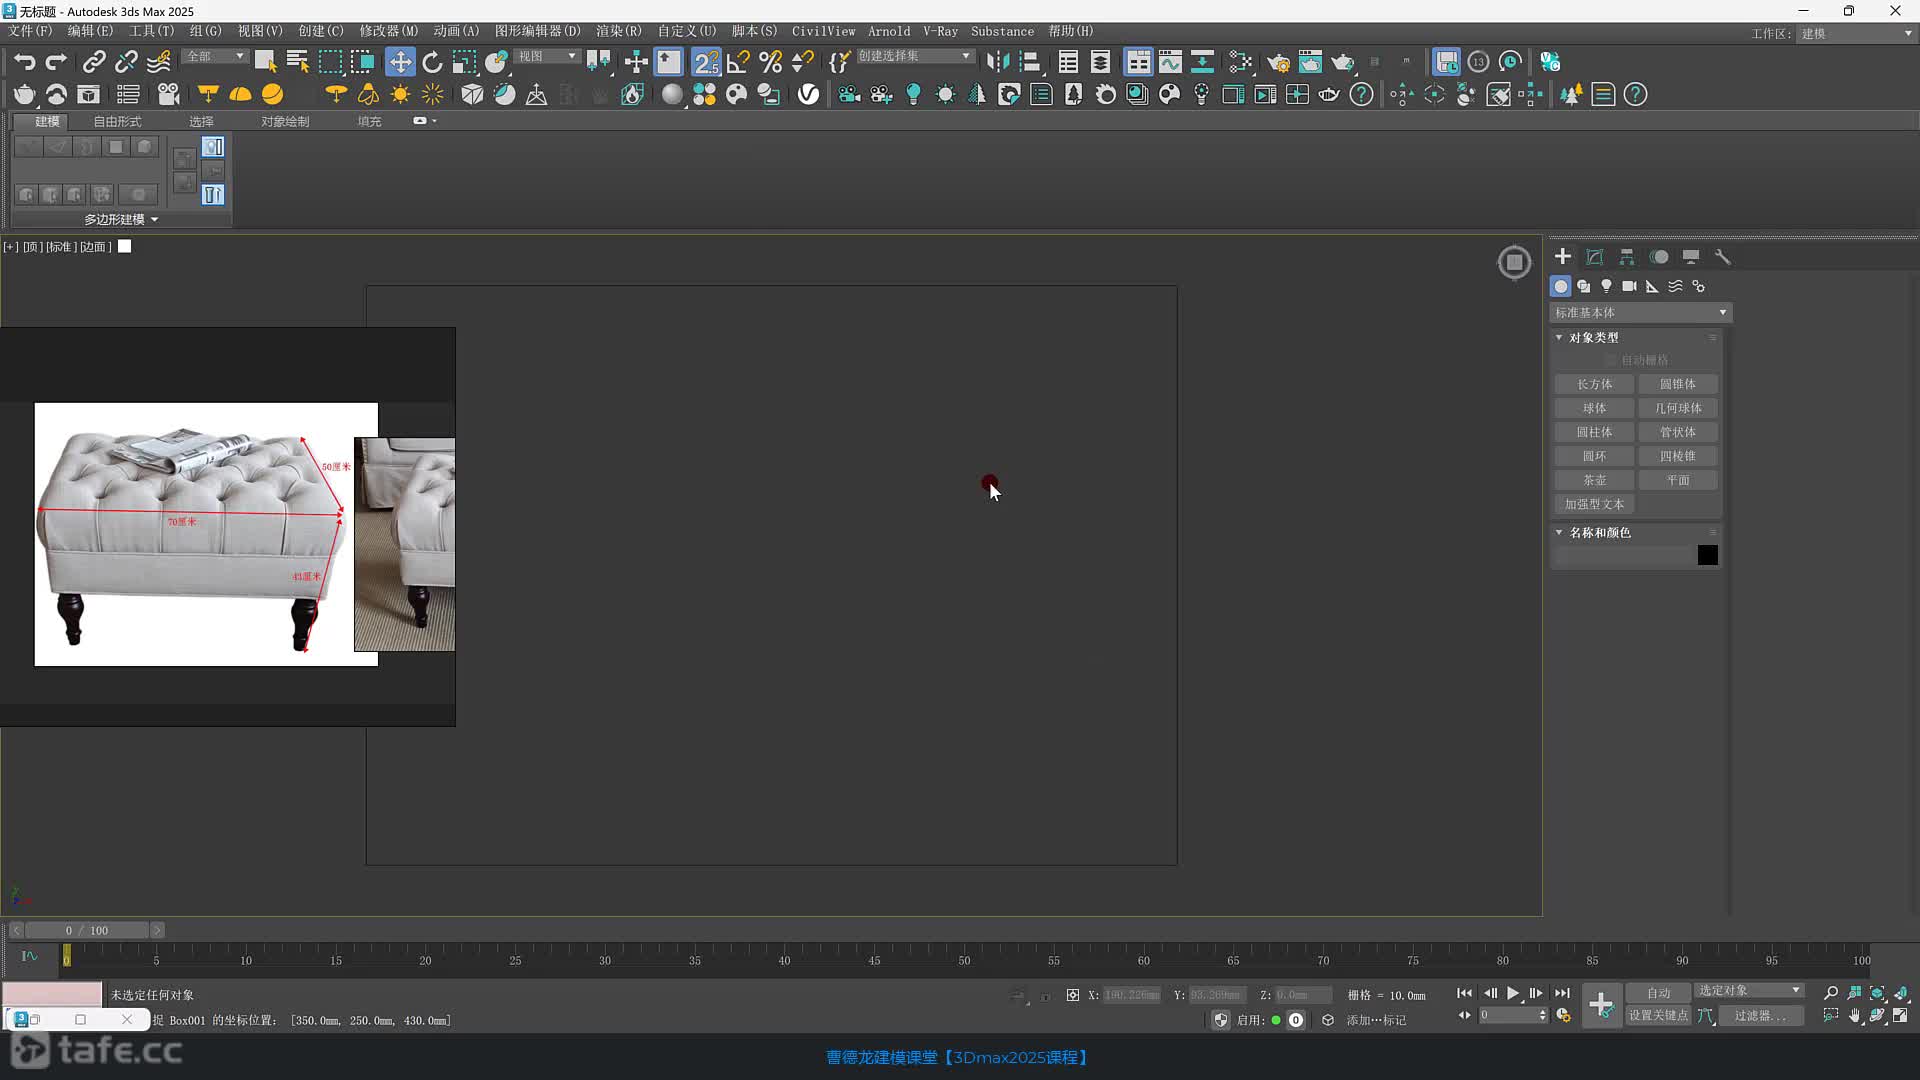Viewport: 1920px width, 1080px height.
Task: Redo the action with toolbar arrow
Action: click(x=56, y=62)
